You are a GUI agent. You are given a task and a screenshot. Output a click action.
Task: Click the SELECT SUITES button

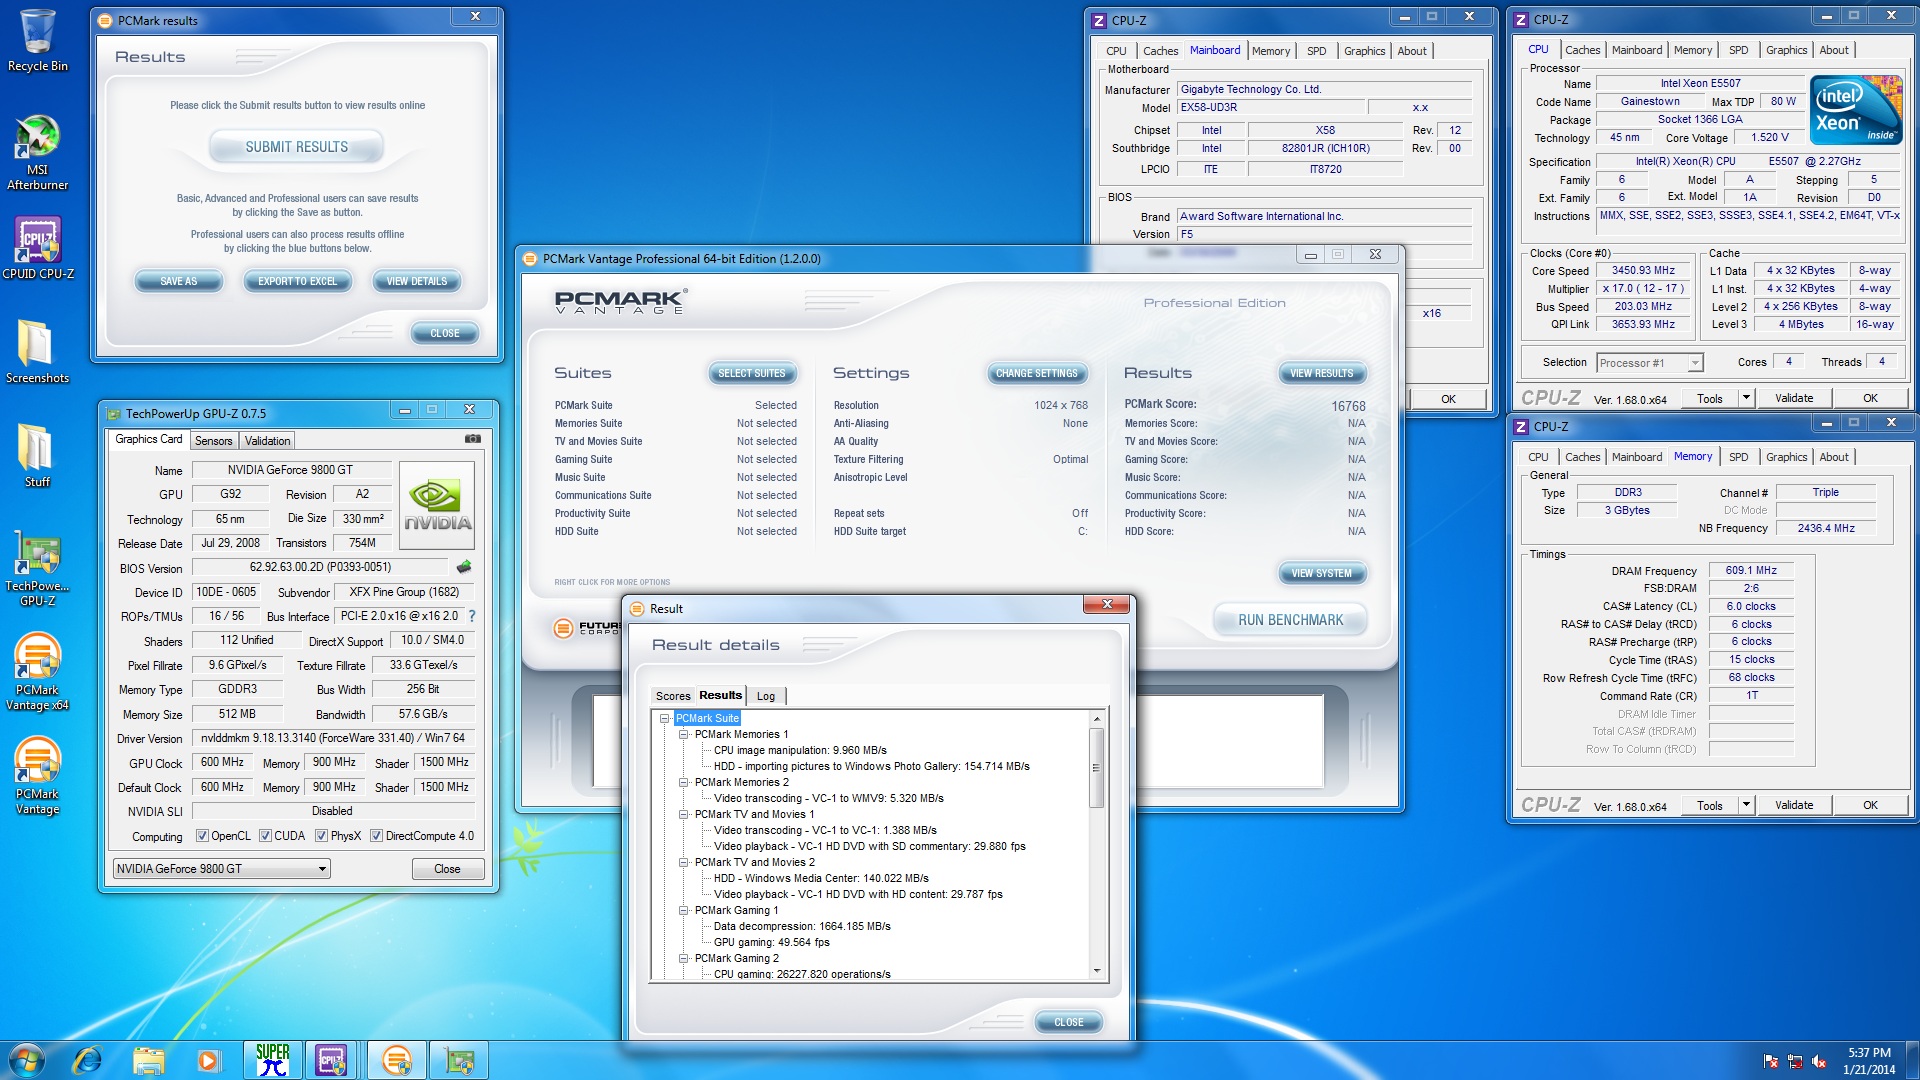pos(752,373)
